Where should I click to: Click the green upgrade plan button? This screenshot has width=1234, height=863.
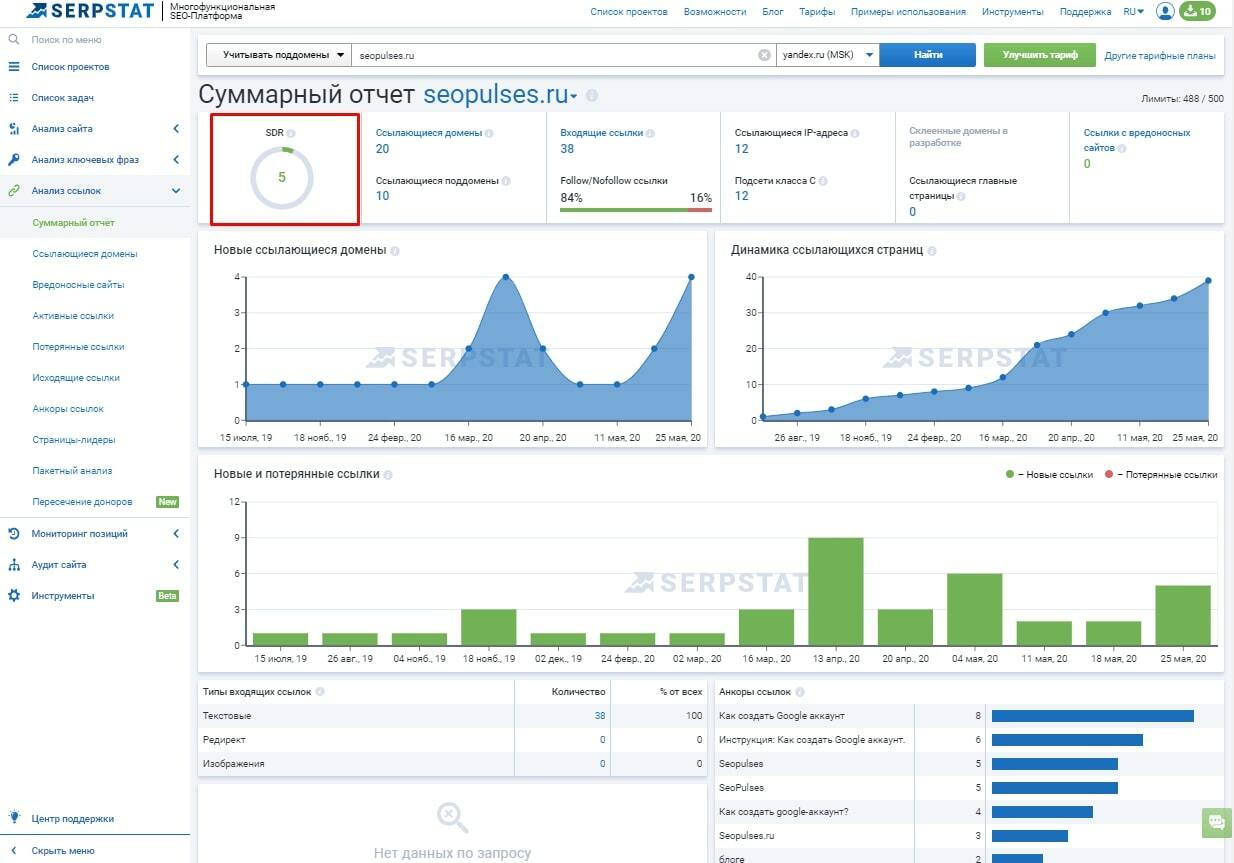click(1040, 55)
